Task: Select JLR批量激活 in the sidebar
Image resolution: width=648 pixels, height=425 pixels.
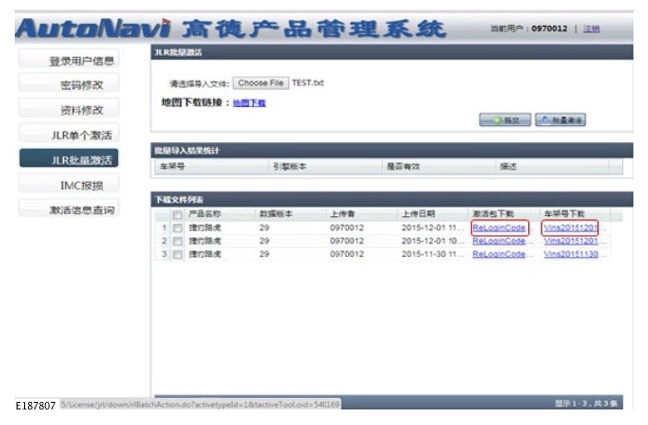Action: pyautogui.click(x=69, y=160)
